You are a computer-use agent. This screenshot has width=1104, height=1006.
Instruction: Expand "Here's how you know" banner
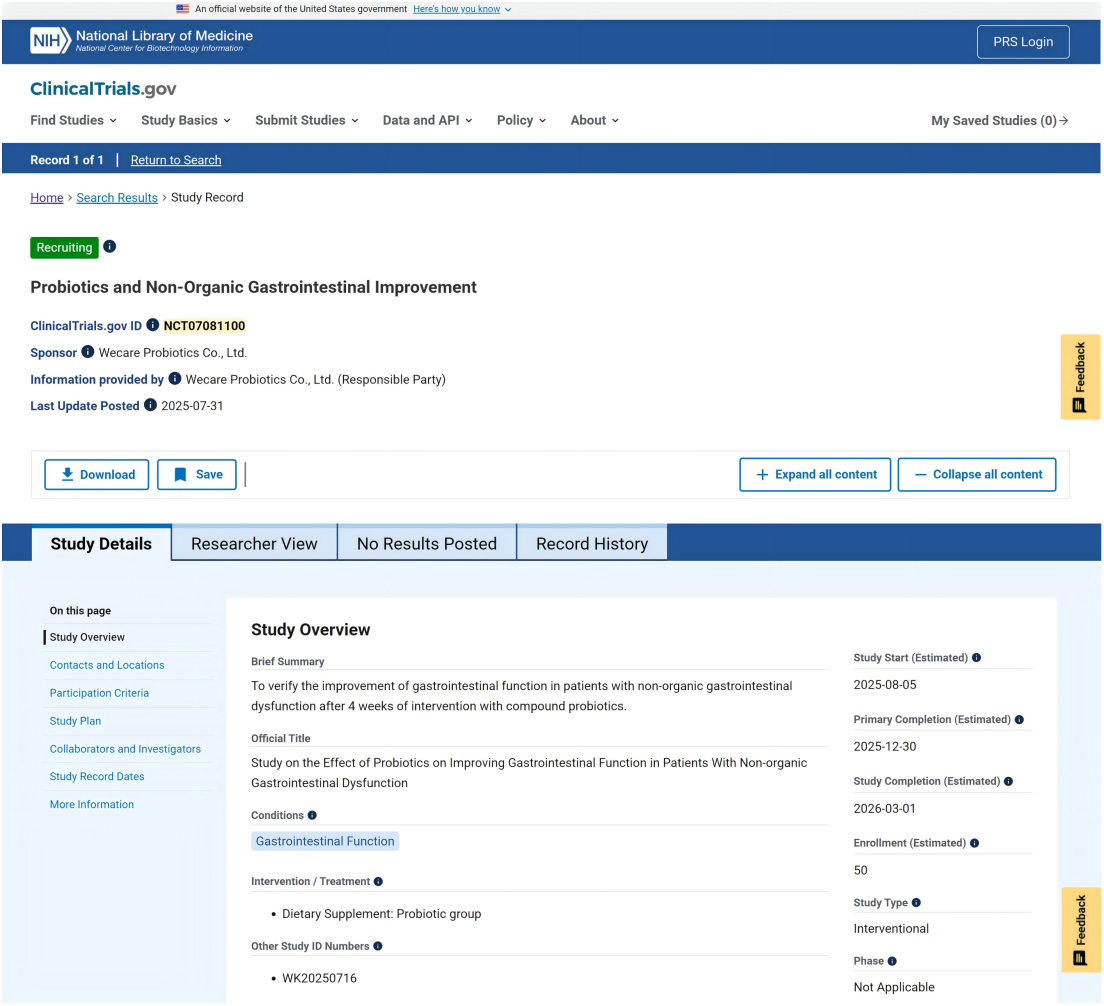pyautogui.click(x=462, y=9)
